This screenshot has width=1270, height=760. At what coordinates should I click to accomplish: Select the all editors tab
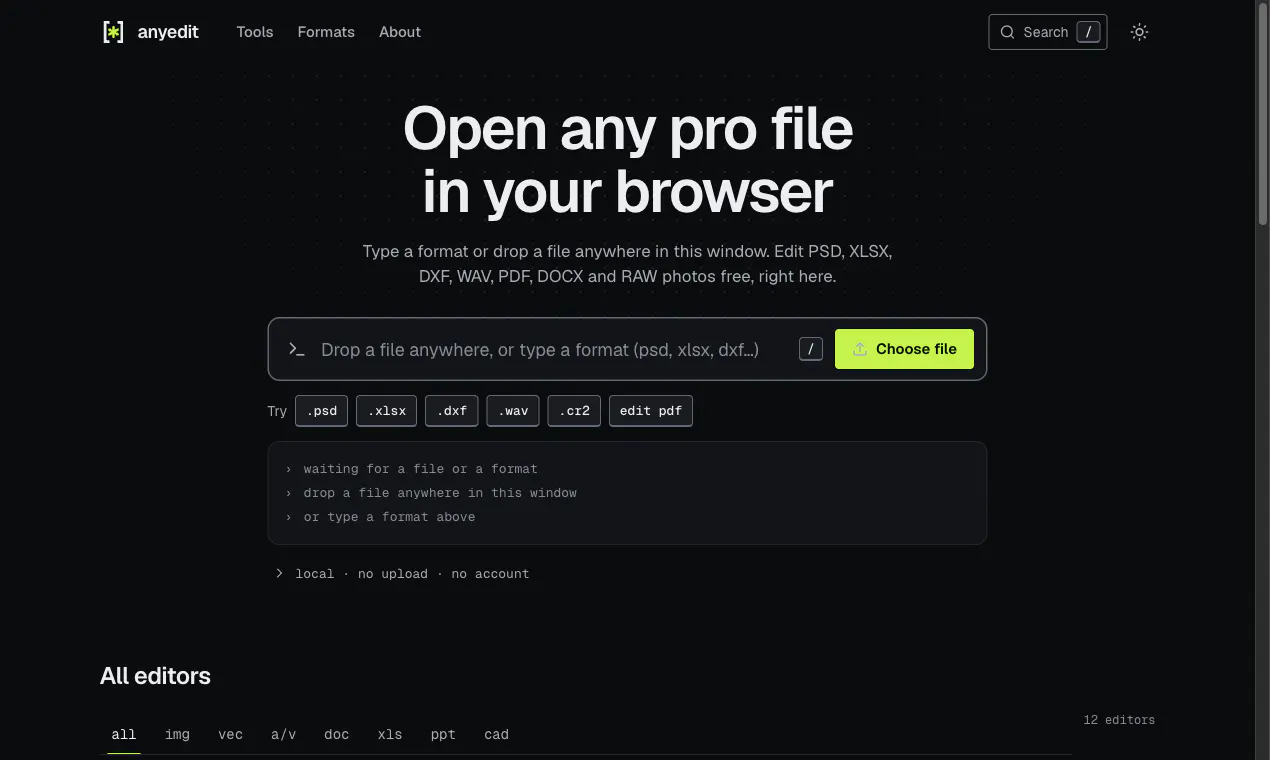click(124, 735)
